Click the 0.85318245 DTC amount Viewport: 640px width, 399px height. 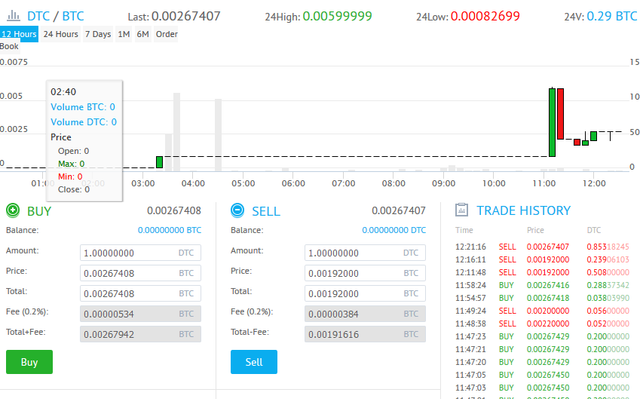(x=608, y=247)
